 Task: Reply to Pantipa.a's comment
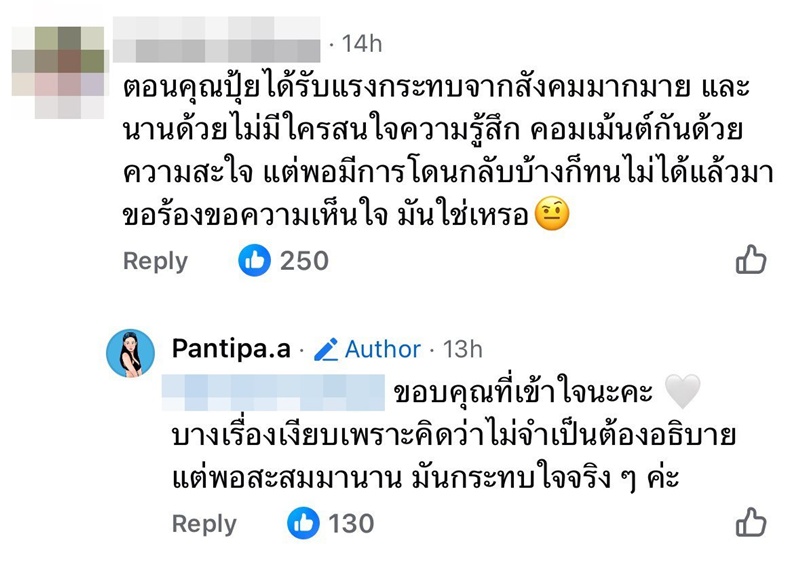tap(204, 523)
